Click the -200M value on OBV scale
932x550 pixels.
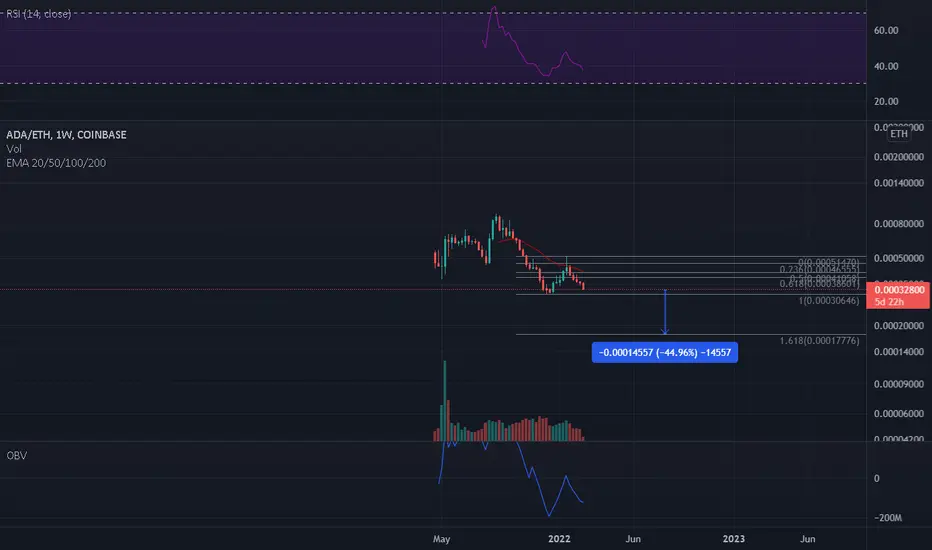pyautogui.click(x=888, y=518)
